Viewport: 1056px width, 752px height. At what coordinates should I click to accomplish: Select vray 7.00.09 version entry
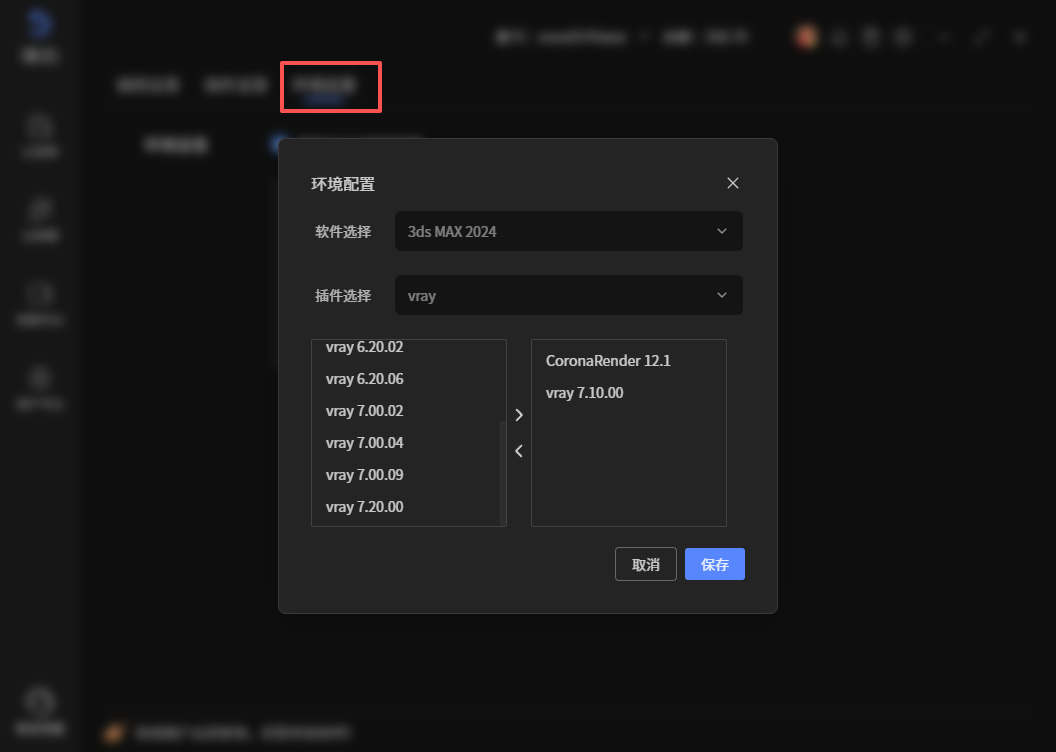coord(365,475)
